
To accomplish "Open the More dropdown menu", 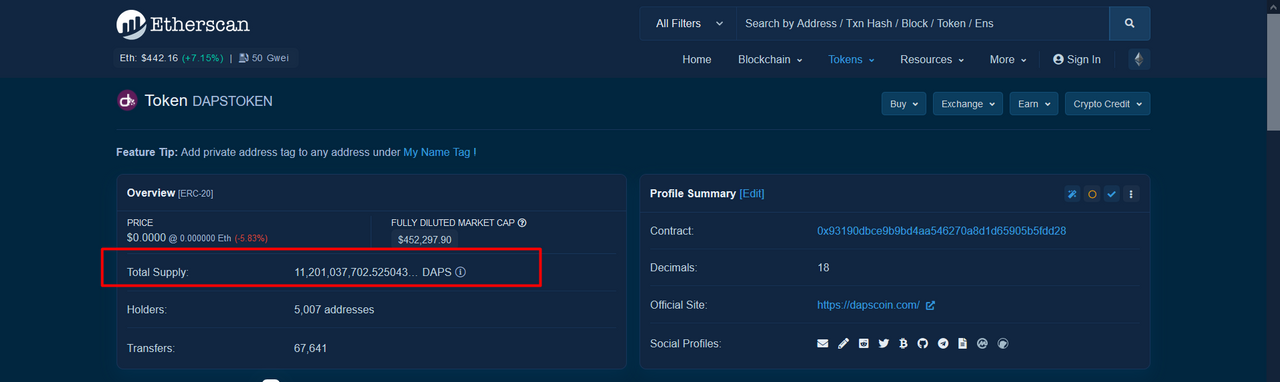I will tap(1008, 60).
